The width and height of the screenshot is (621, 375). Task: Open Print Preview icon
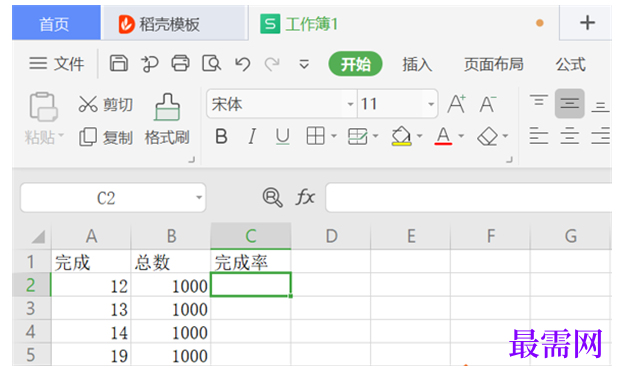pos(211,63)
